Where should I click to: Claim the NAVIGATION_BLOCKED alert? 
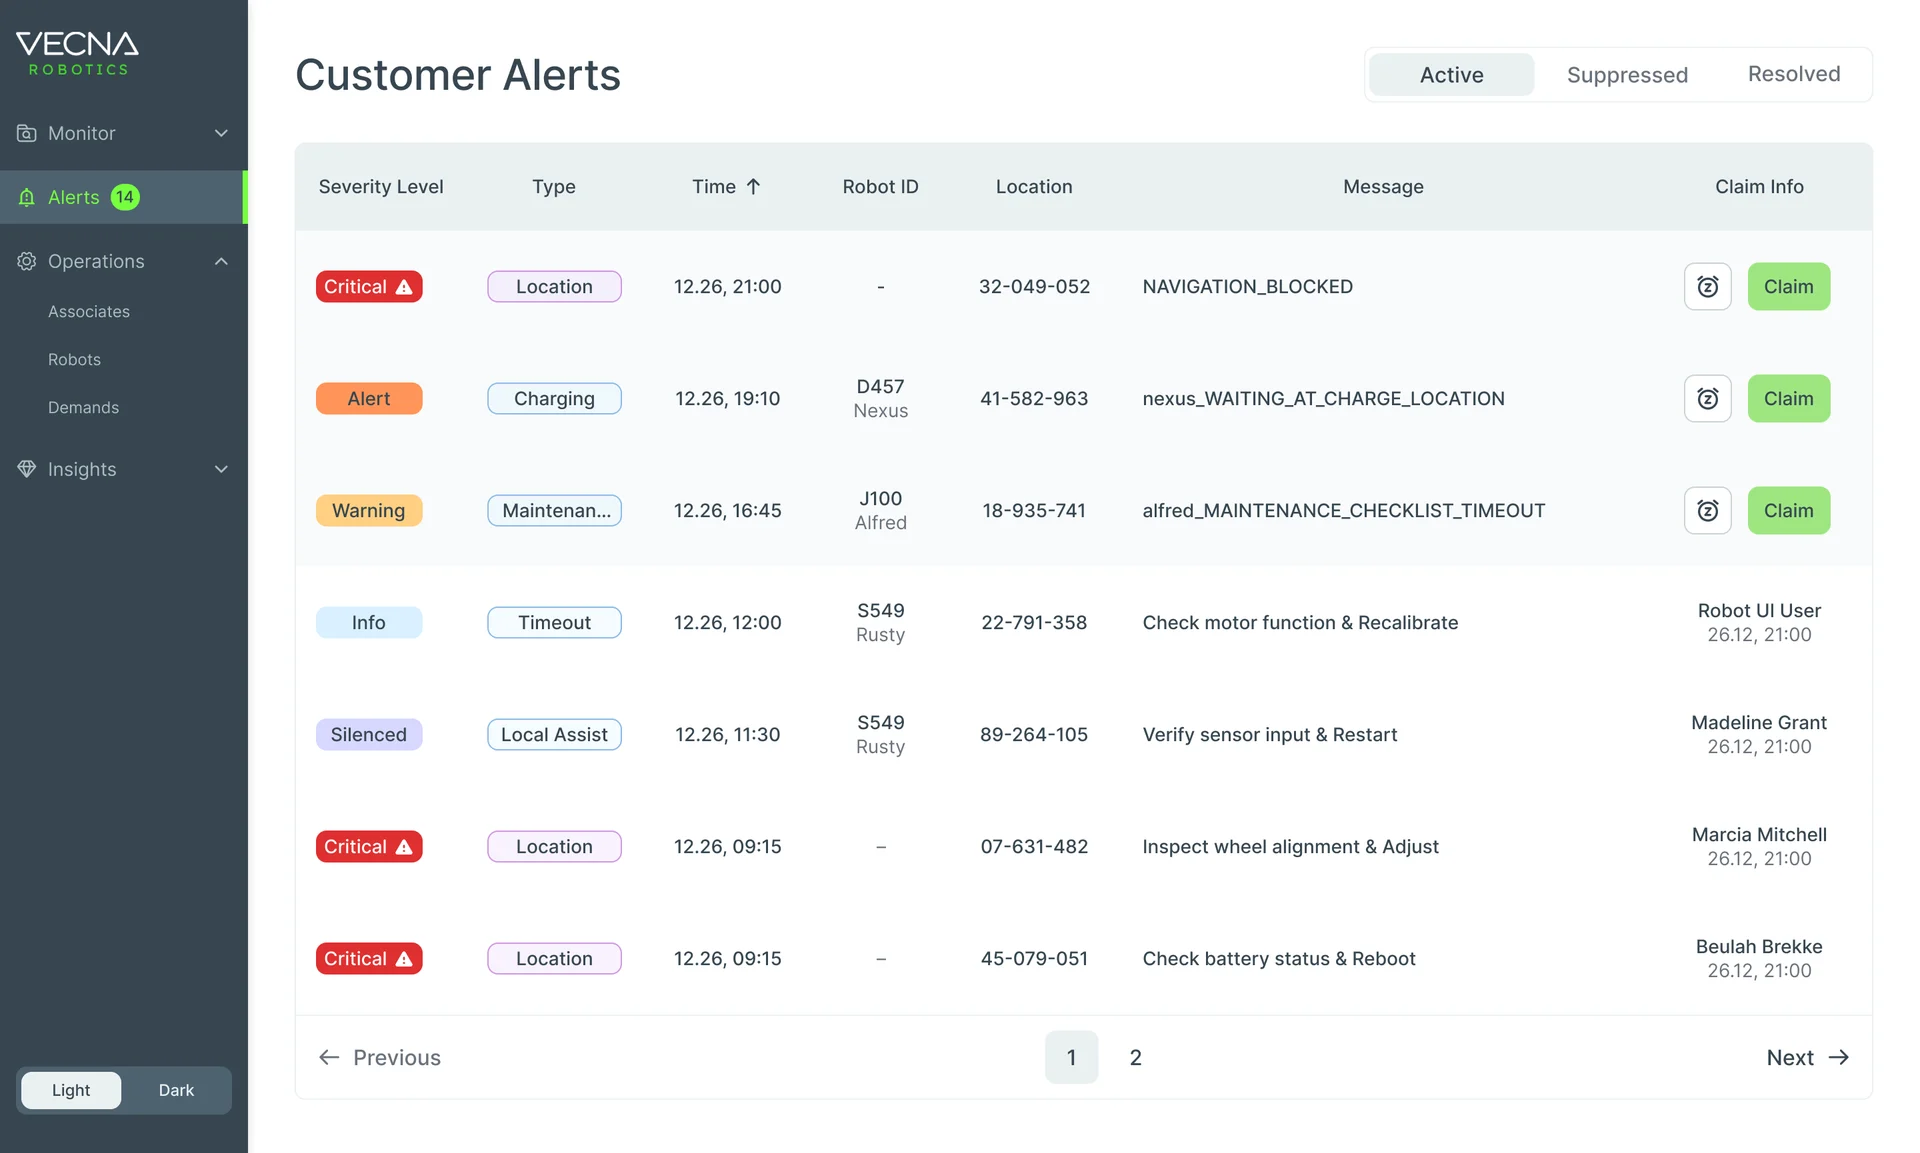1788,287
